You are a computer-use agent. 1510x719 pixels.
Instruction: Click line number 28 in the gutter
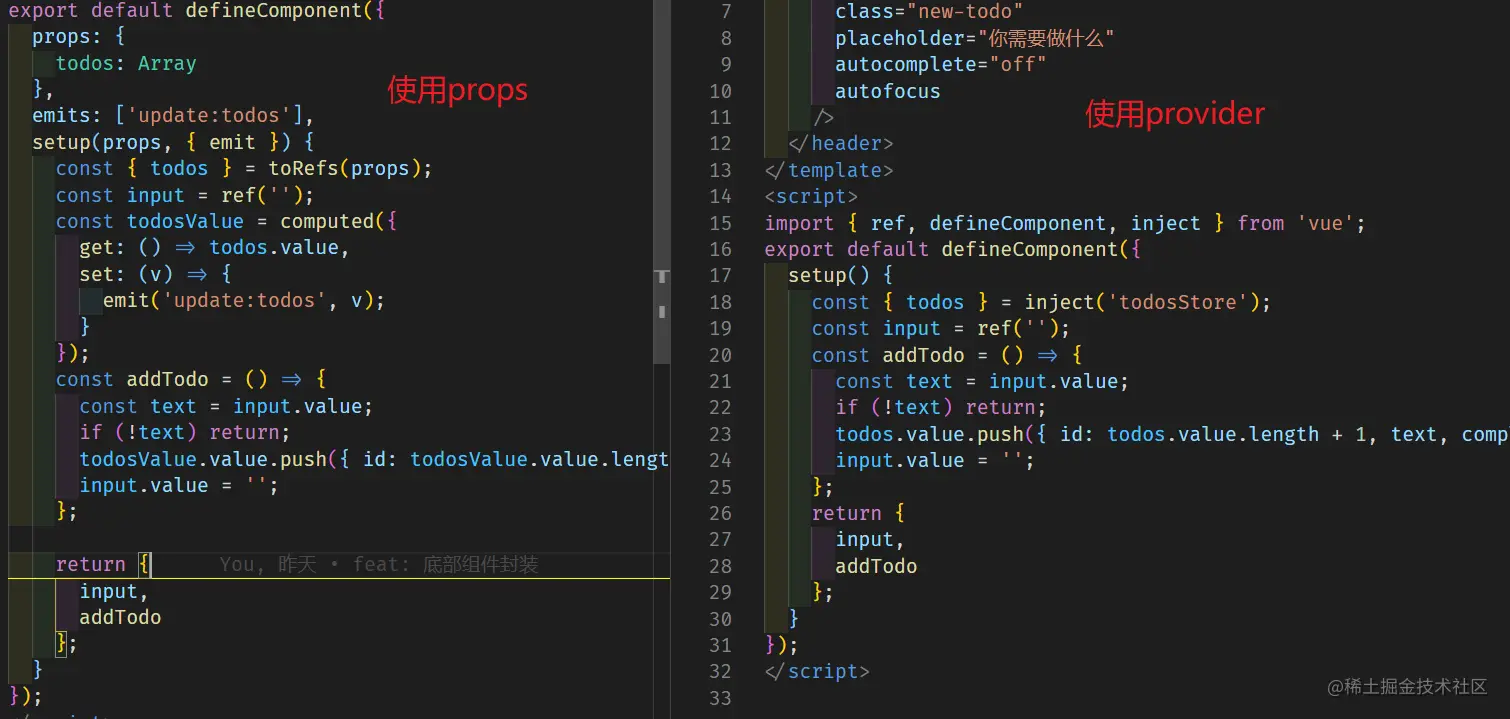click(x=720, y=566)
